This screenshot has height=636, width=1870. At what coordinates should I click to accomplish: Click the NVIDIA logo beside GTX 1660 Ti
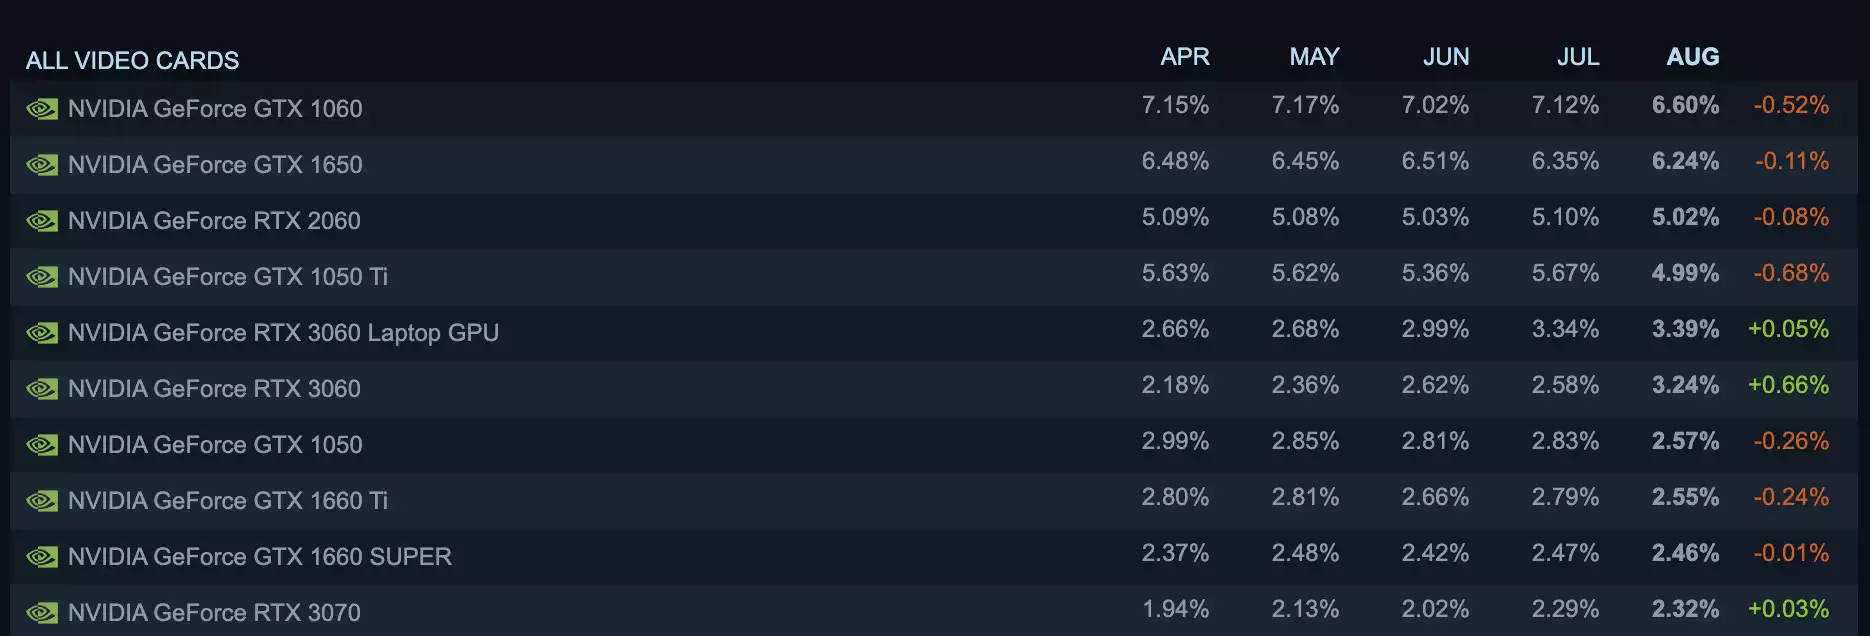click(42, 501)
